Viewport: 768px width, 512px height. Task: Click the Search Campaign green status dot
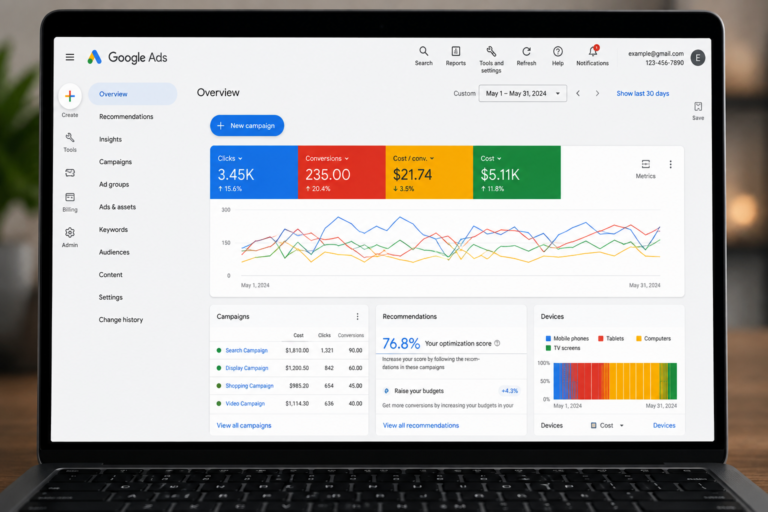[x=218, y=350]
